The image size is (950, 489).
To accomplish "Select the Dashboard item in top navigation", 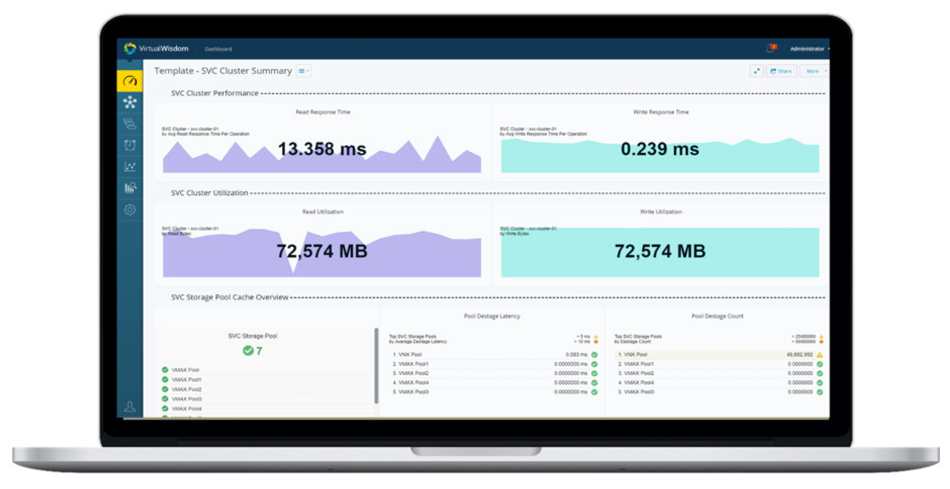I will click(218, 49).
